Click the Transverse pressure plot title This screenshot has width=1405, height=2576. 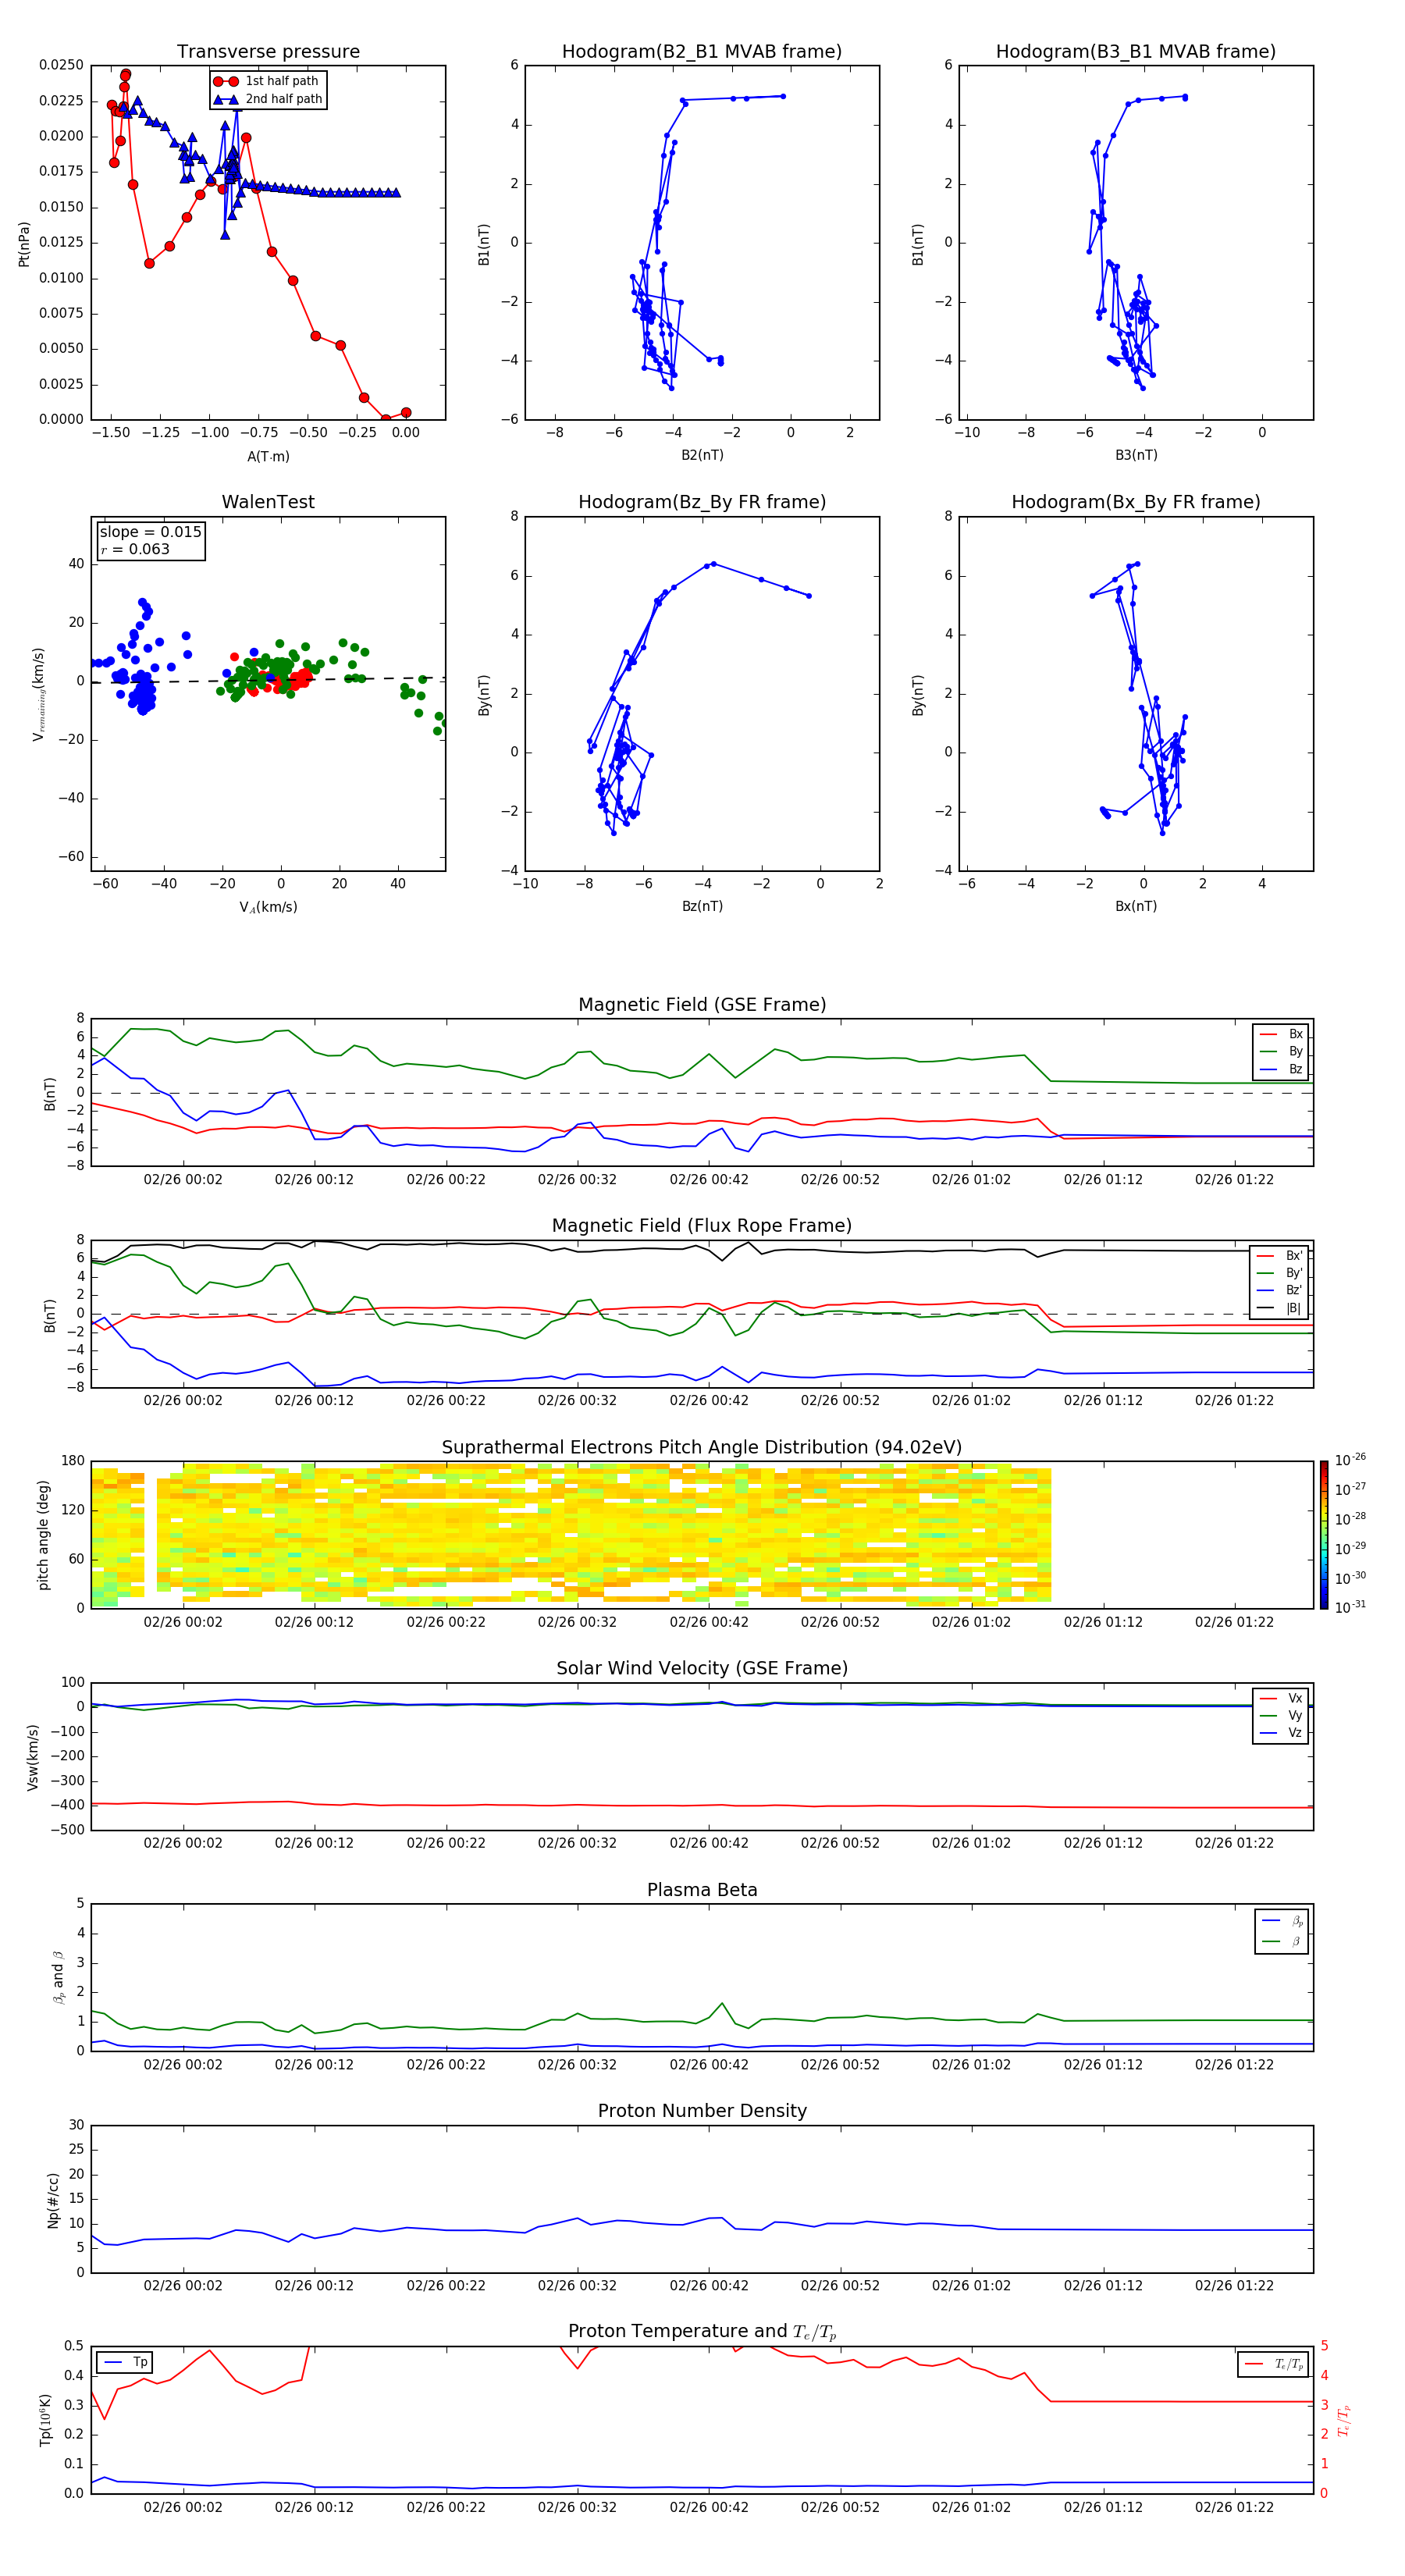coord(268,52)
